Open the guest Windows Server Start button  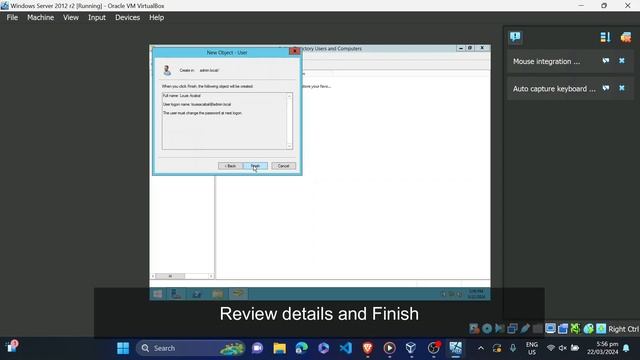pyautogui.click(x=158, y=294)
